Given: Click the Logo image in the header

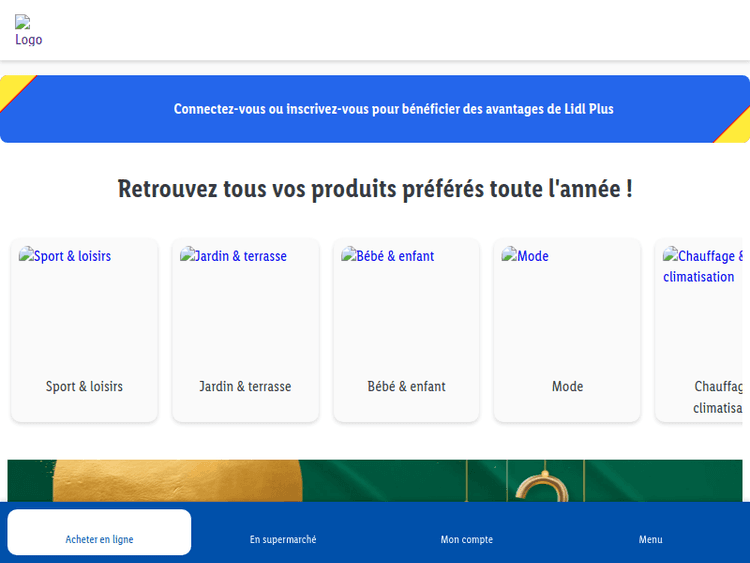Looking at the screenshot, I should (28, 31).
